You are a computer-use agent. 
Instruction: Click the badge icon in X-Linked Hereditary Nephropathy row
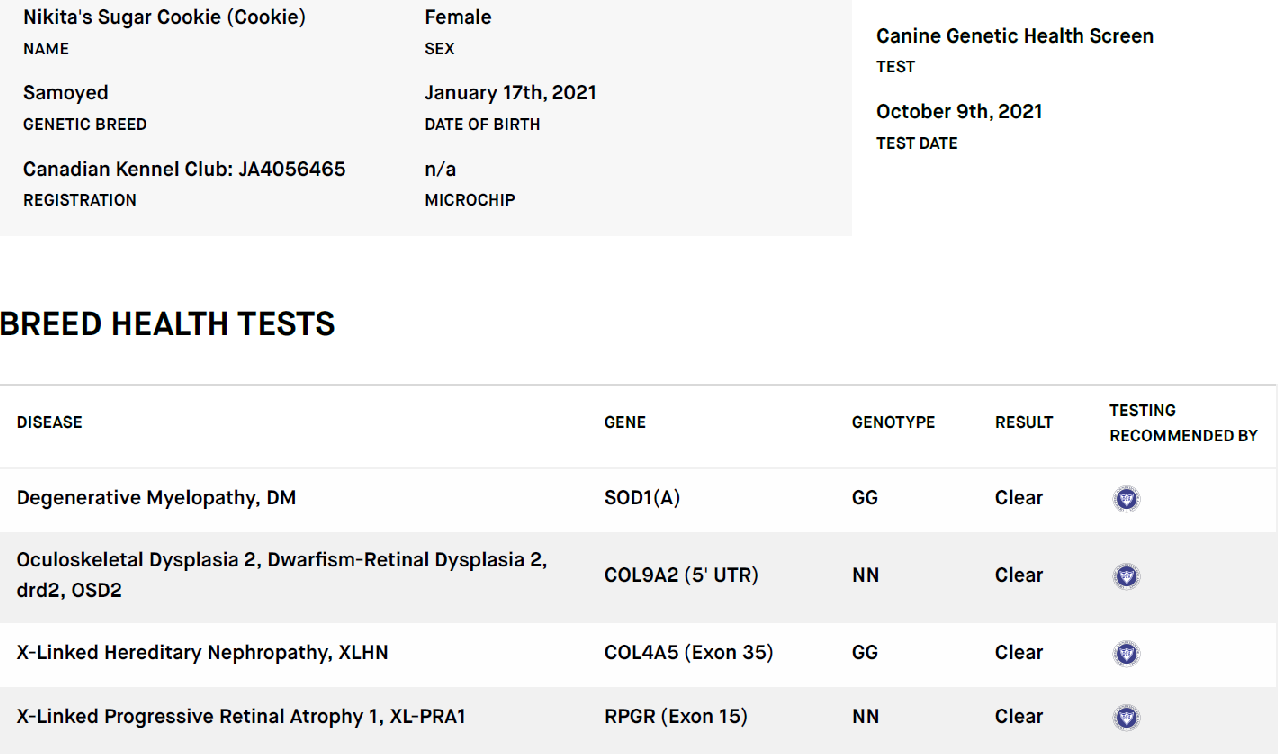click(x=1126, y=654)
